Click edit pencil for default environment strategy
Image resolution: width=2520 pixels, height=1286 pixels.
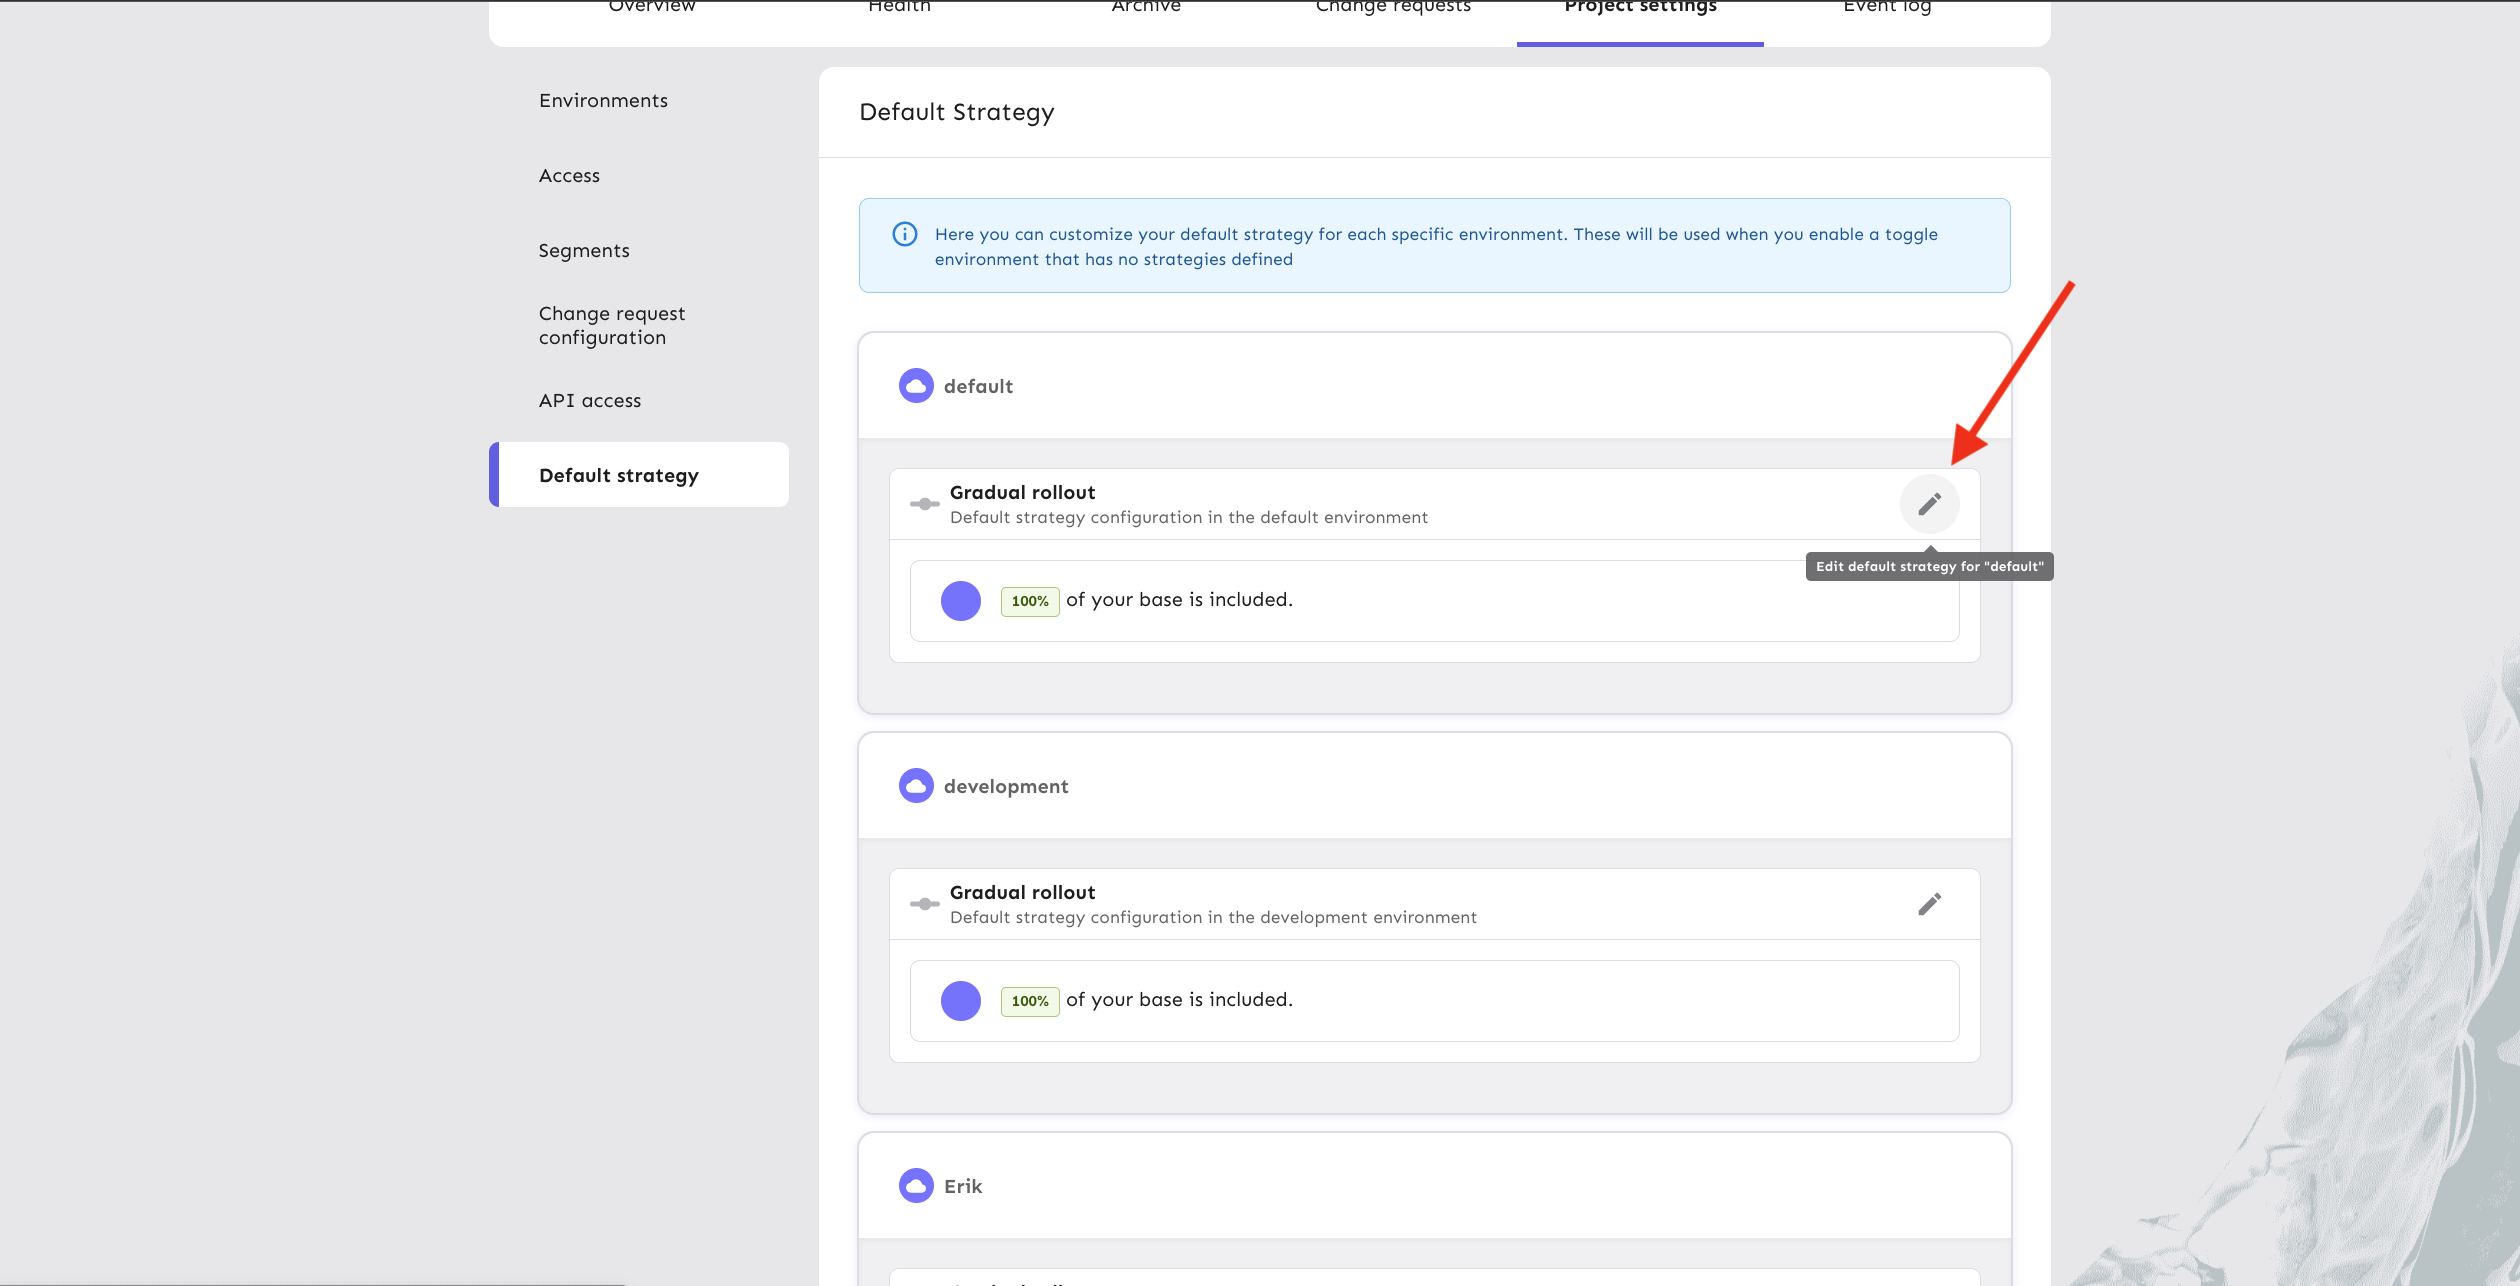coord(1929,504)
